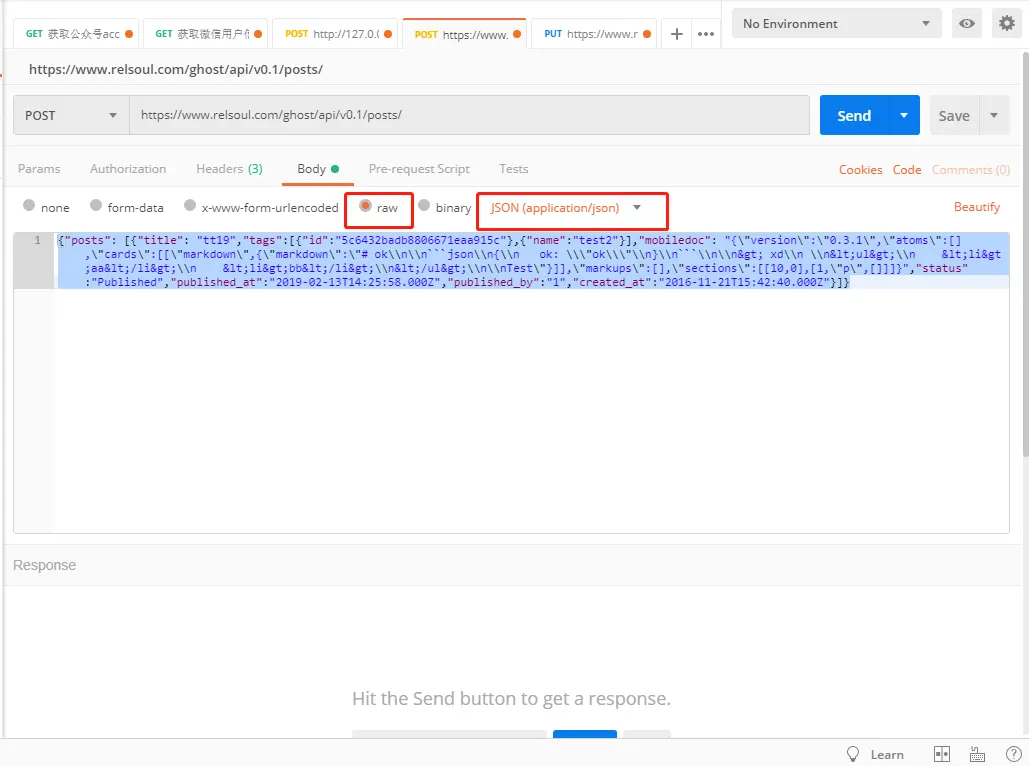Open the Comments (0) link
This screenshot has width=1029, height=766.
[971, 170]
